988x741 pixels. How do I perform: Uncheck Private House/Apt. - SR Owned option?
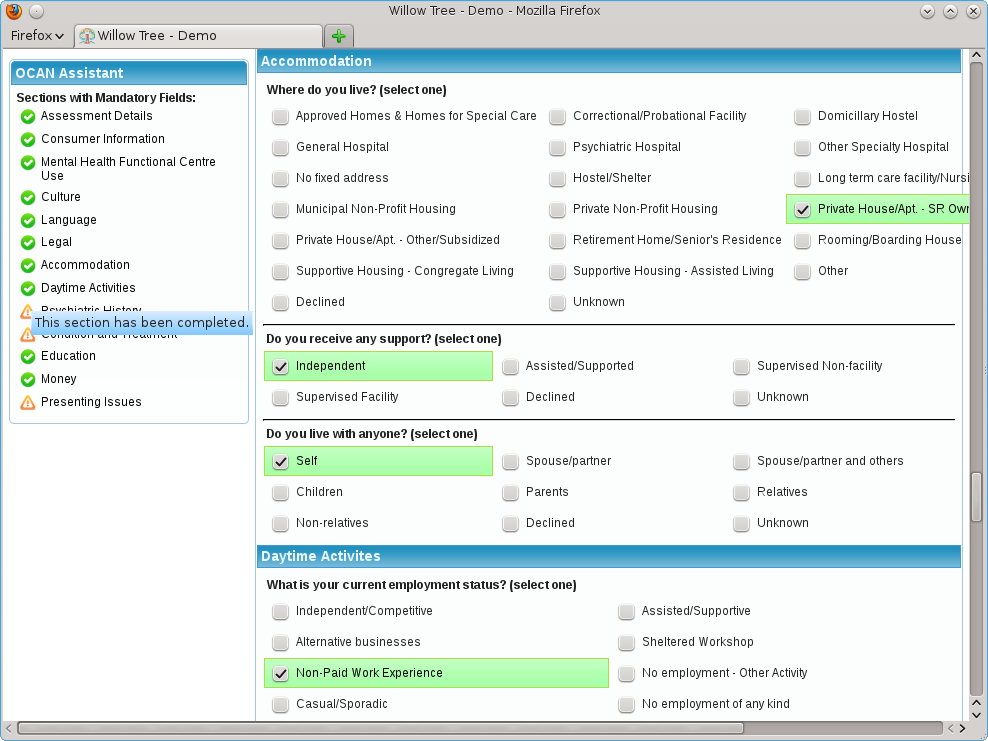click(x=802, y=209)
